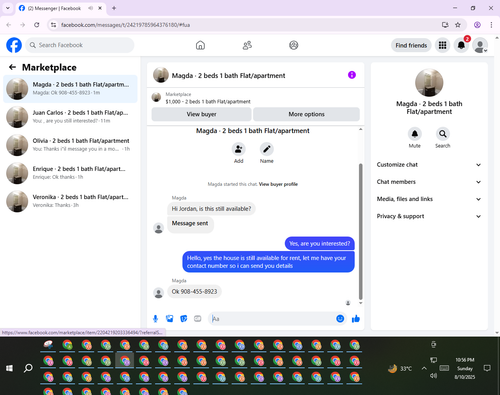The width and height of the screenshot is (500, 395).
Task: Open the apps grid menu icon
Action: click(442, 45)
